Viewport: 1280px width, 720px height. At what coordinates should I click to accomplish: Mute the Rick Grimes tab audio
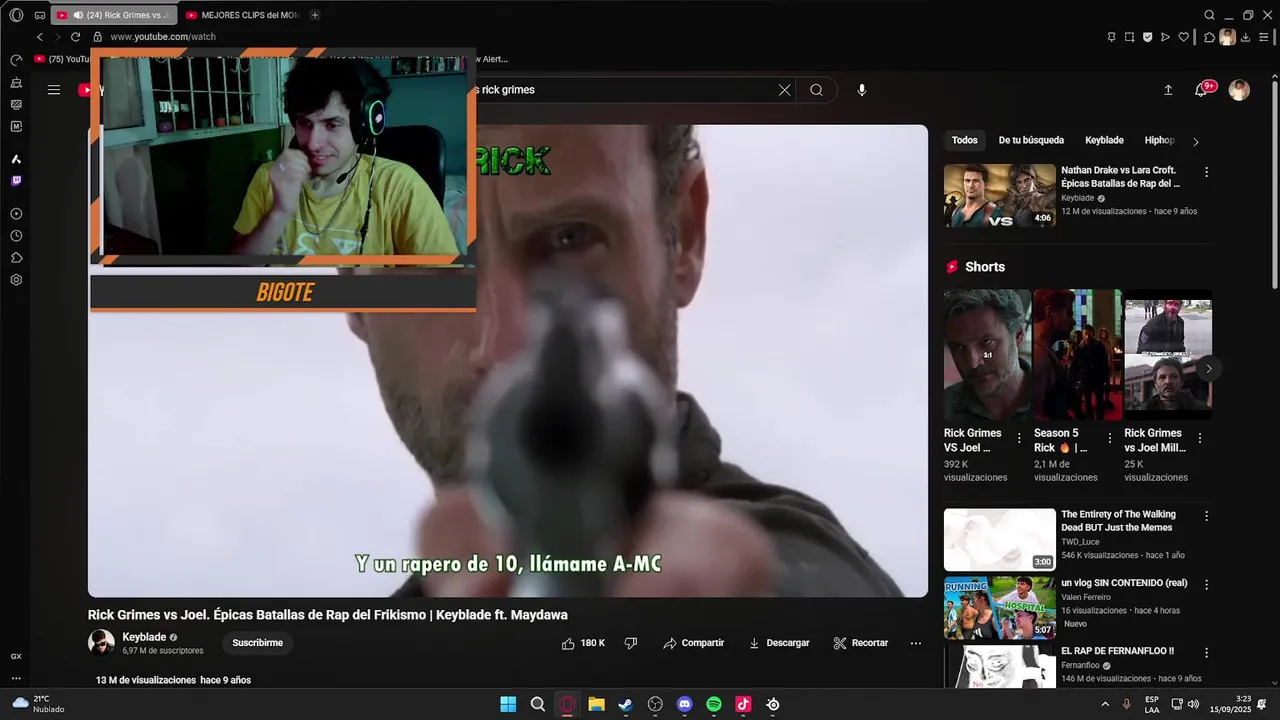coord(78,15)
